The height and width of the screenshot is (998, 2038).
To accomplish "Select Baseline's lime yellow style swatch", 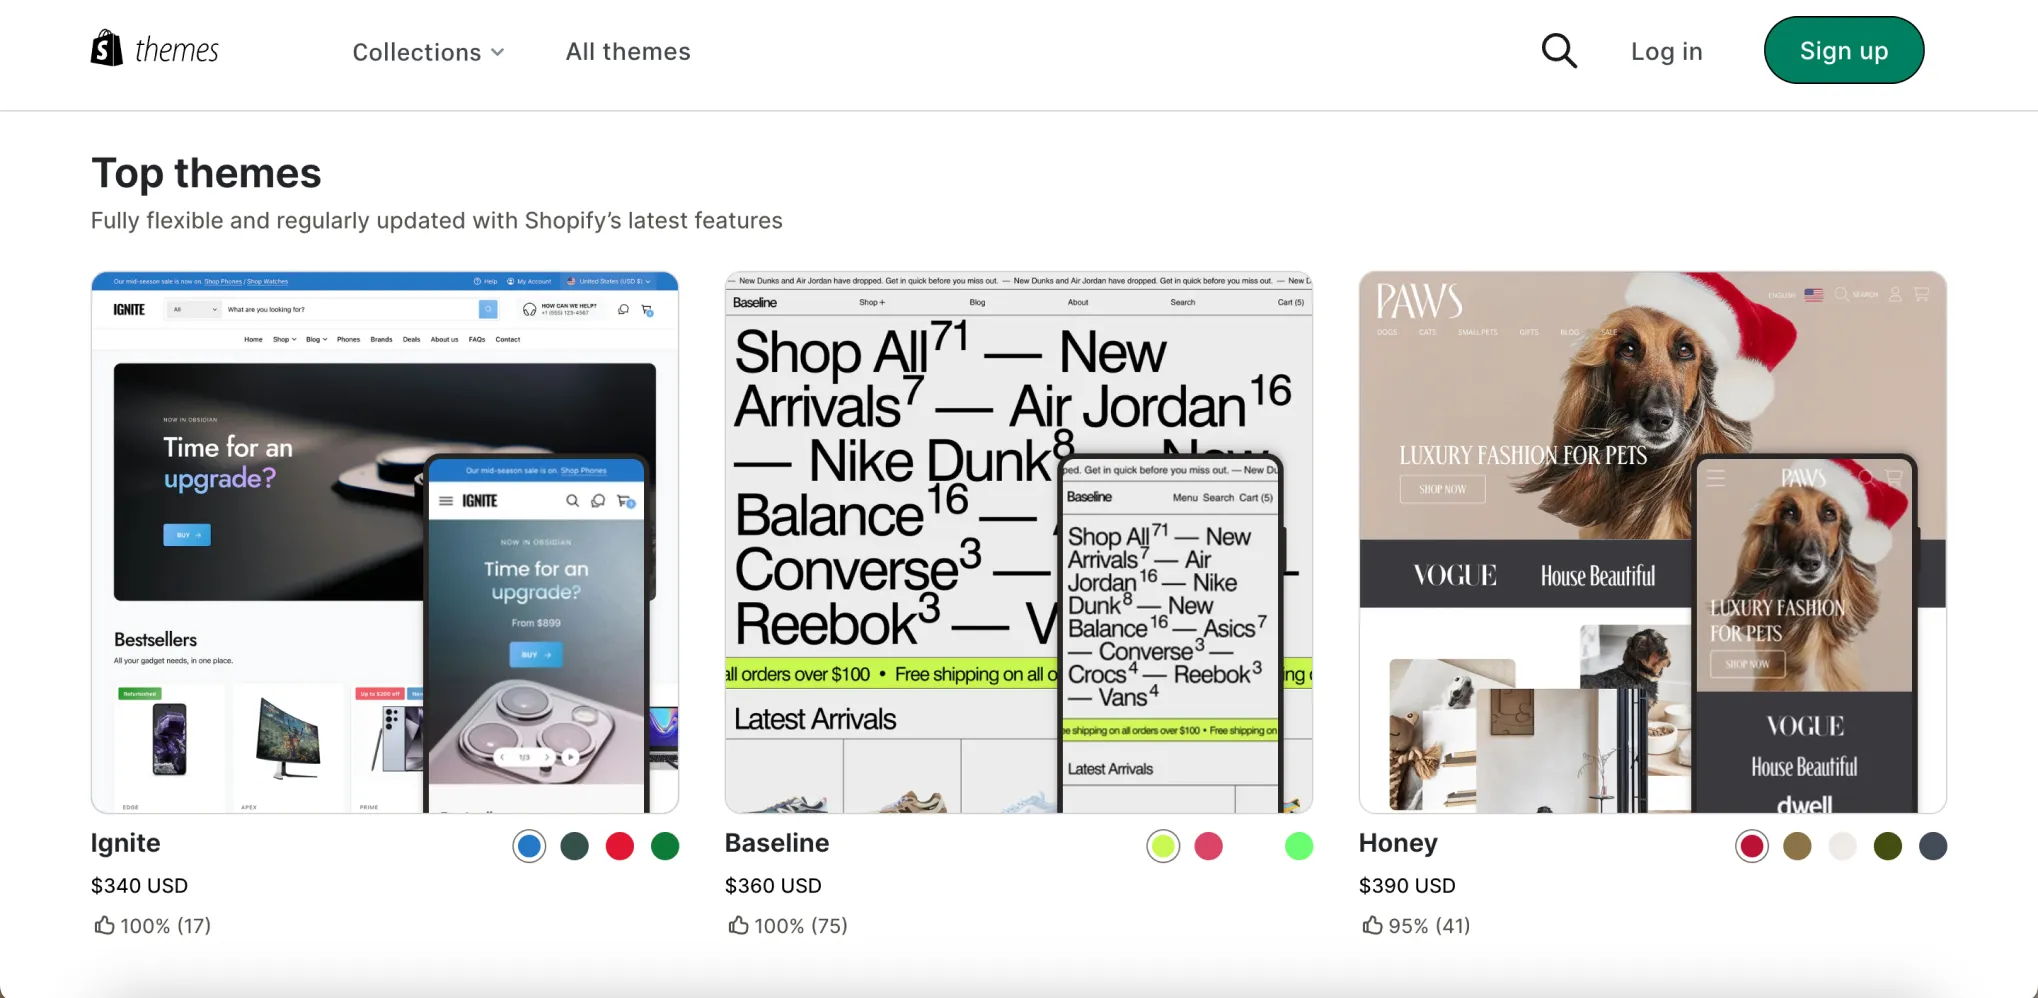I will tap(1163, 846).
